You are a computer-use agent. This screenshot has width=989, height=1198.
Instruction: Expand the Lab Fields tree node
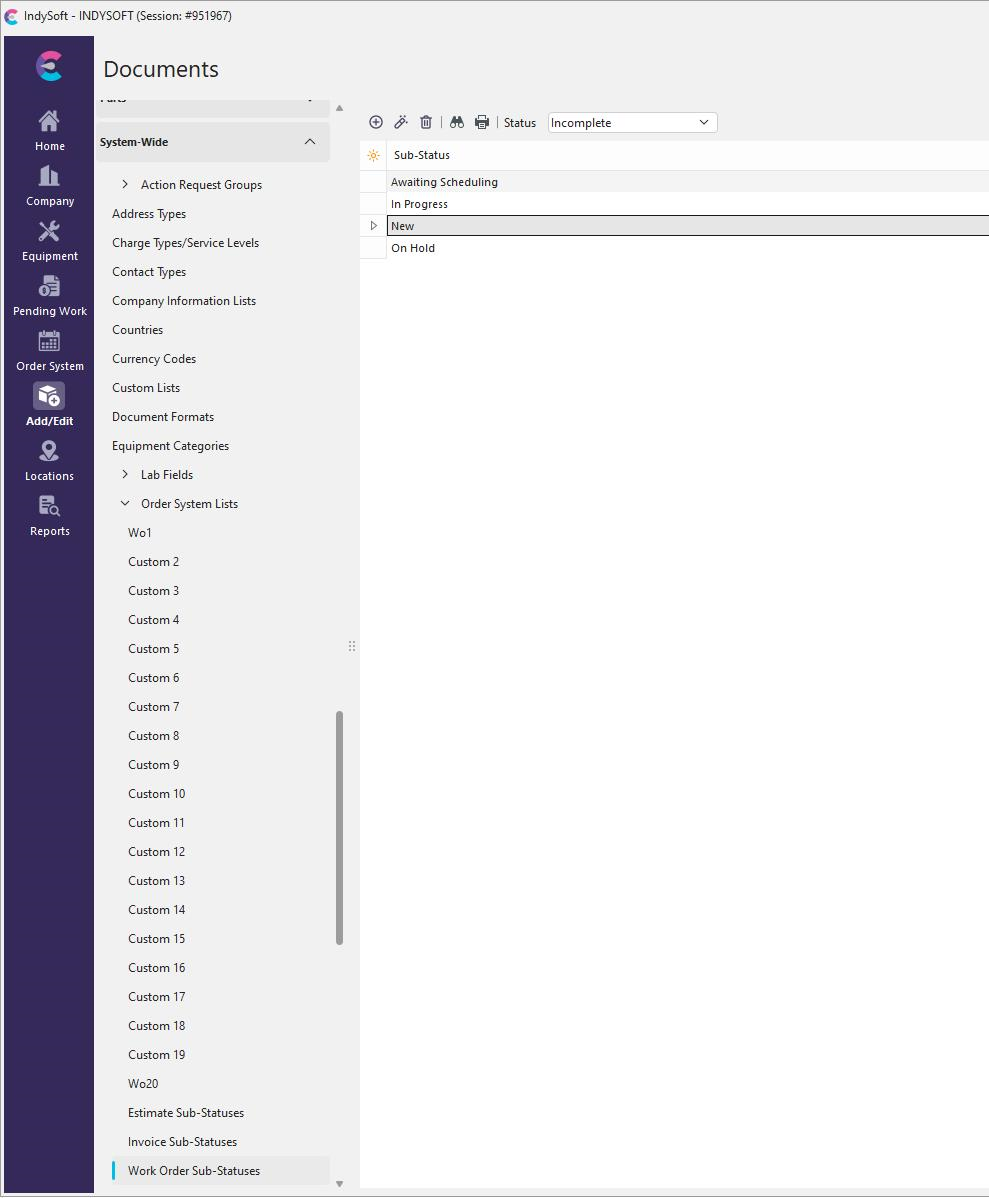tap(125, 475)
